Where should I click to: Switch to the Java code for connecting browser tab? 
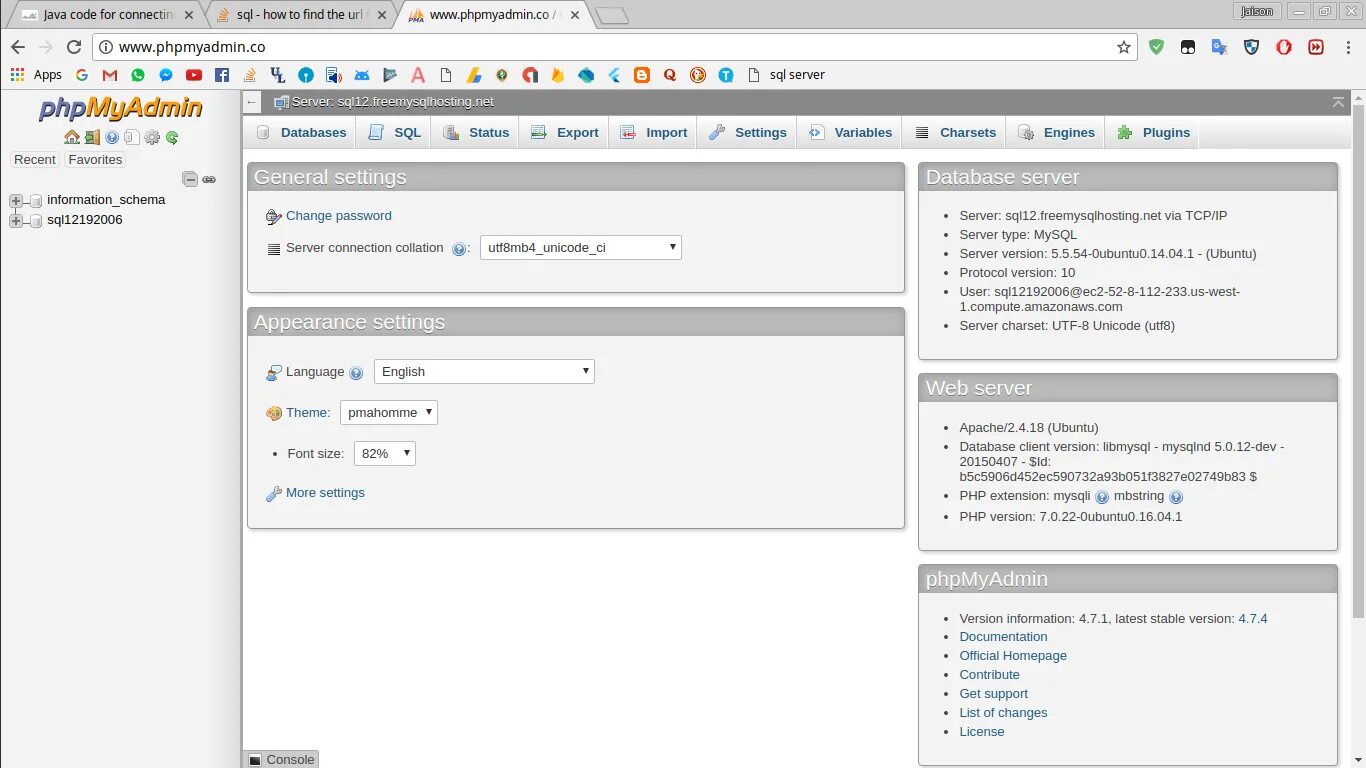[x=104, y=15]
